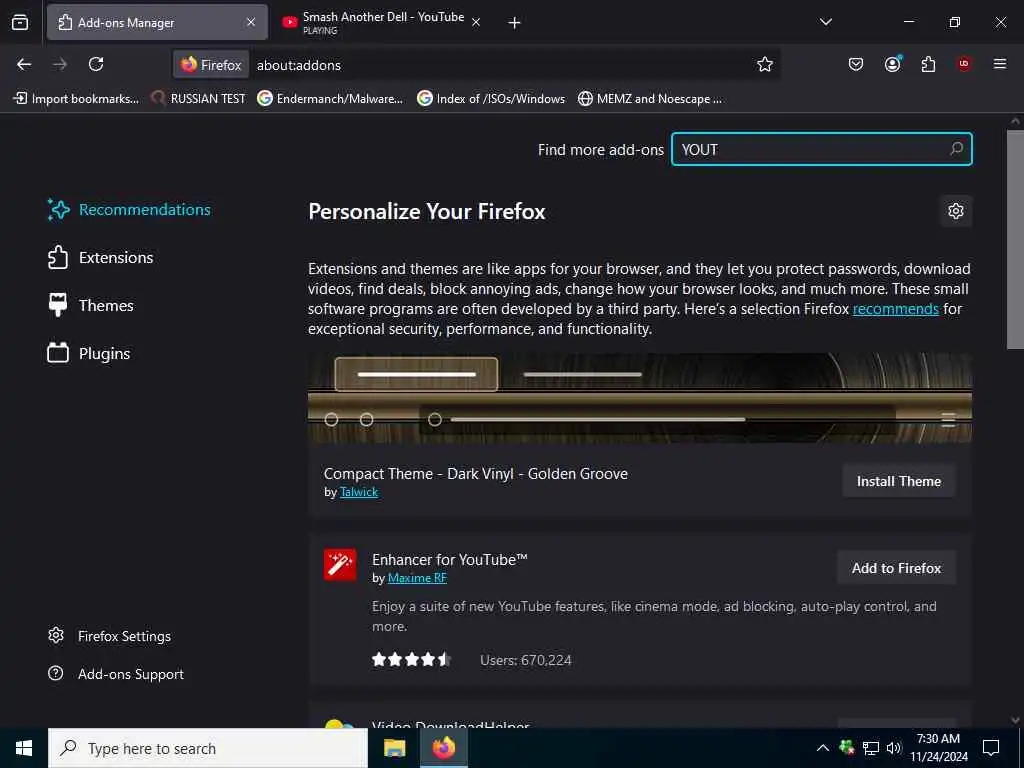The image size is (1024, 768).
Task: Open the Extensions toolbar panel
Action: coord(928,64)
